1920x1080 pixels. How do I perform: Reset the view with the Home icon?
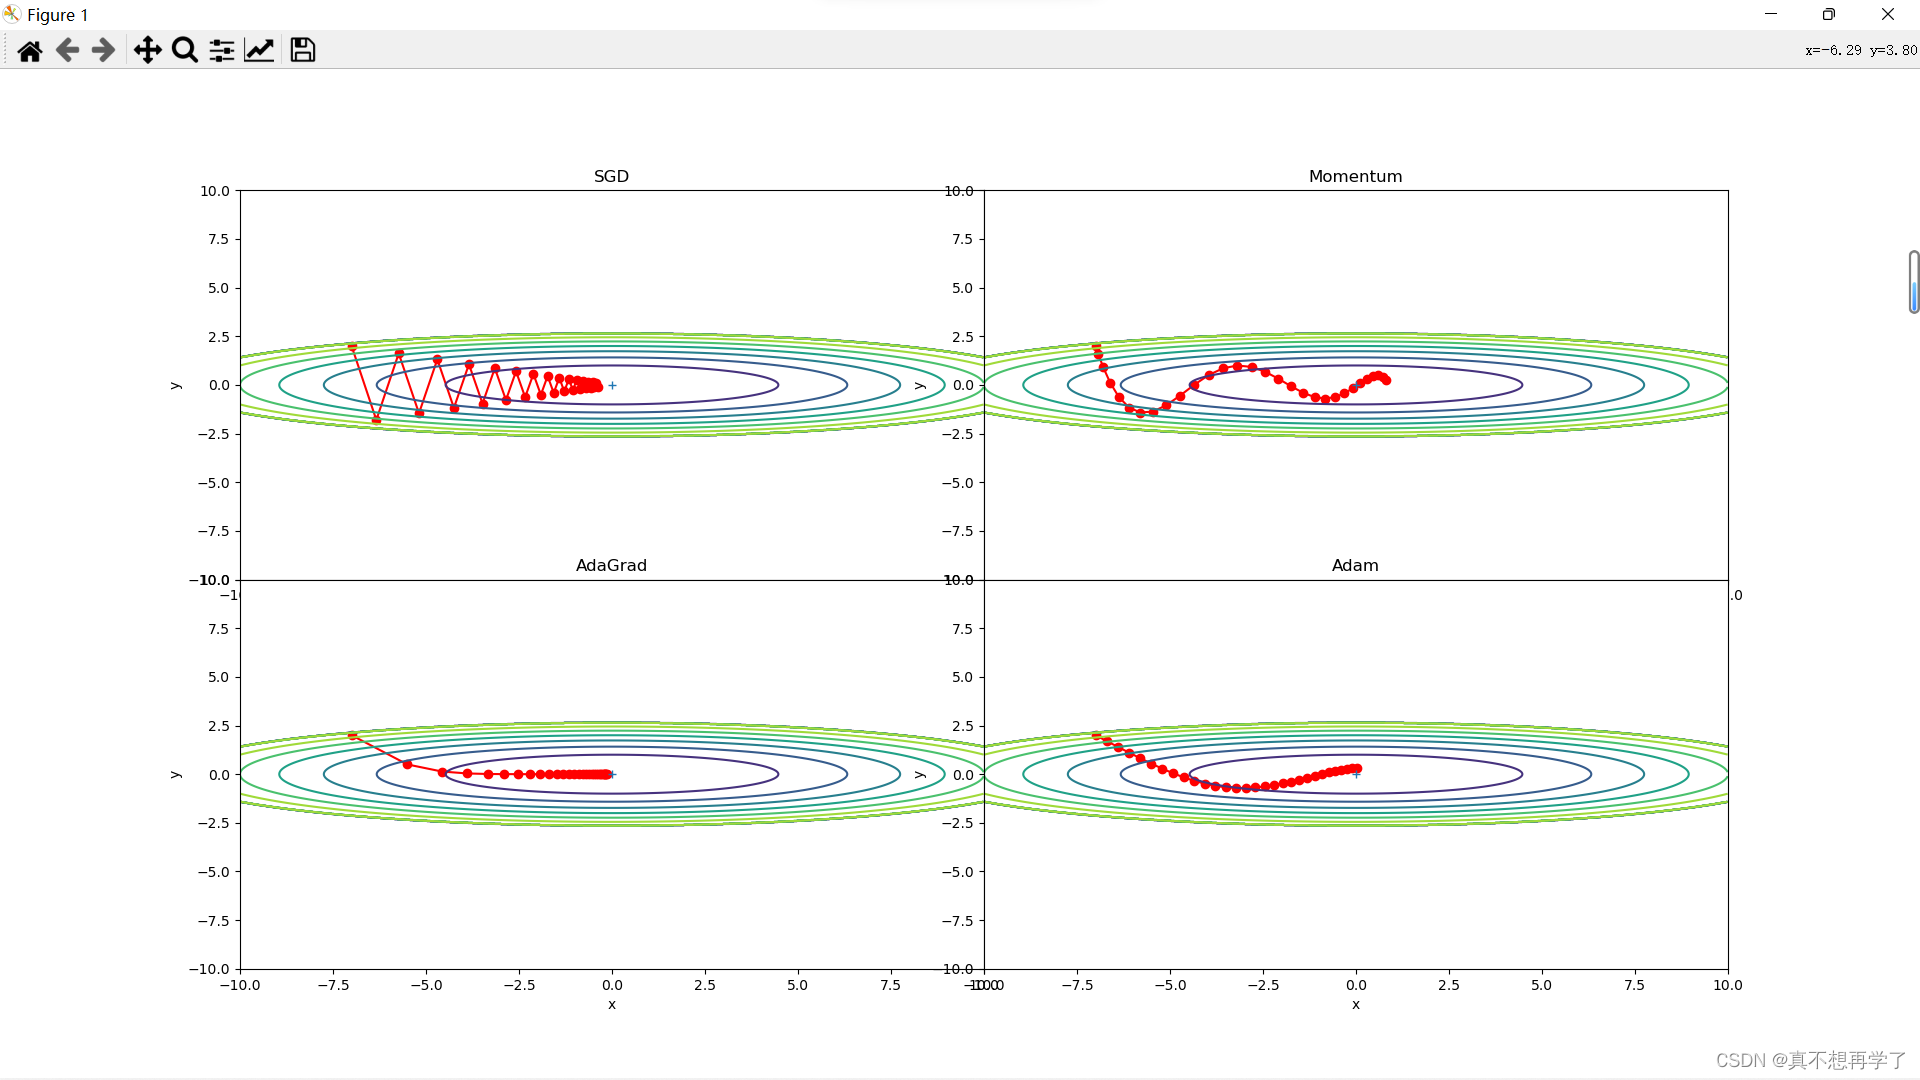point(30,50)
